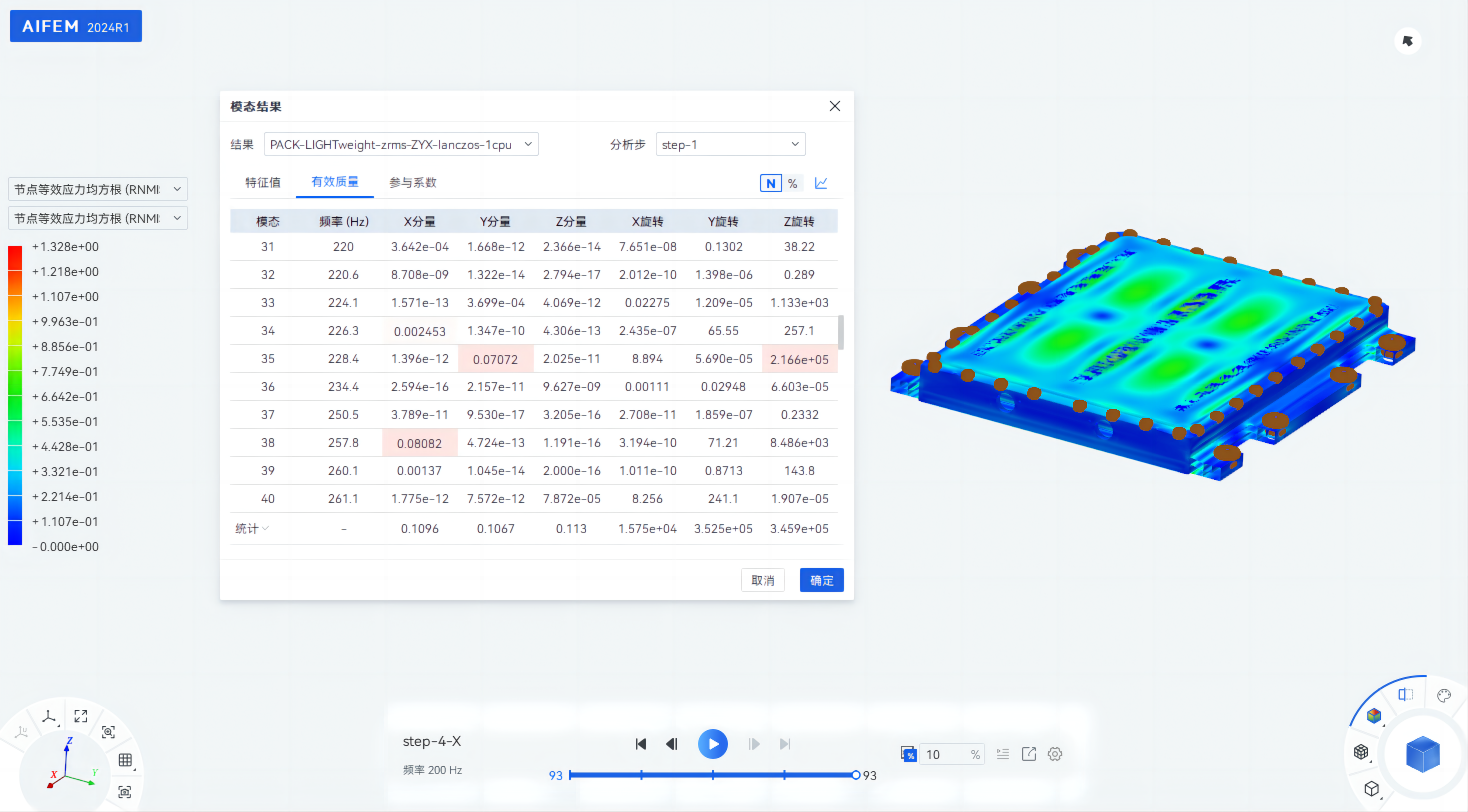Click the Y分量 column header
Screen dimensions: 1468x812
point(496,221)
